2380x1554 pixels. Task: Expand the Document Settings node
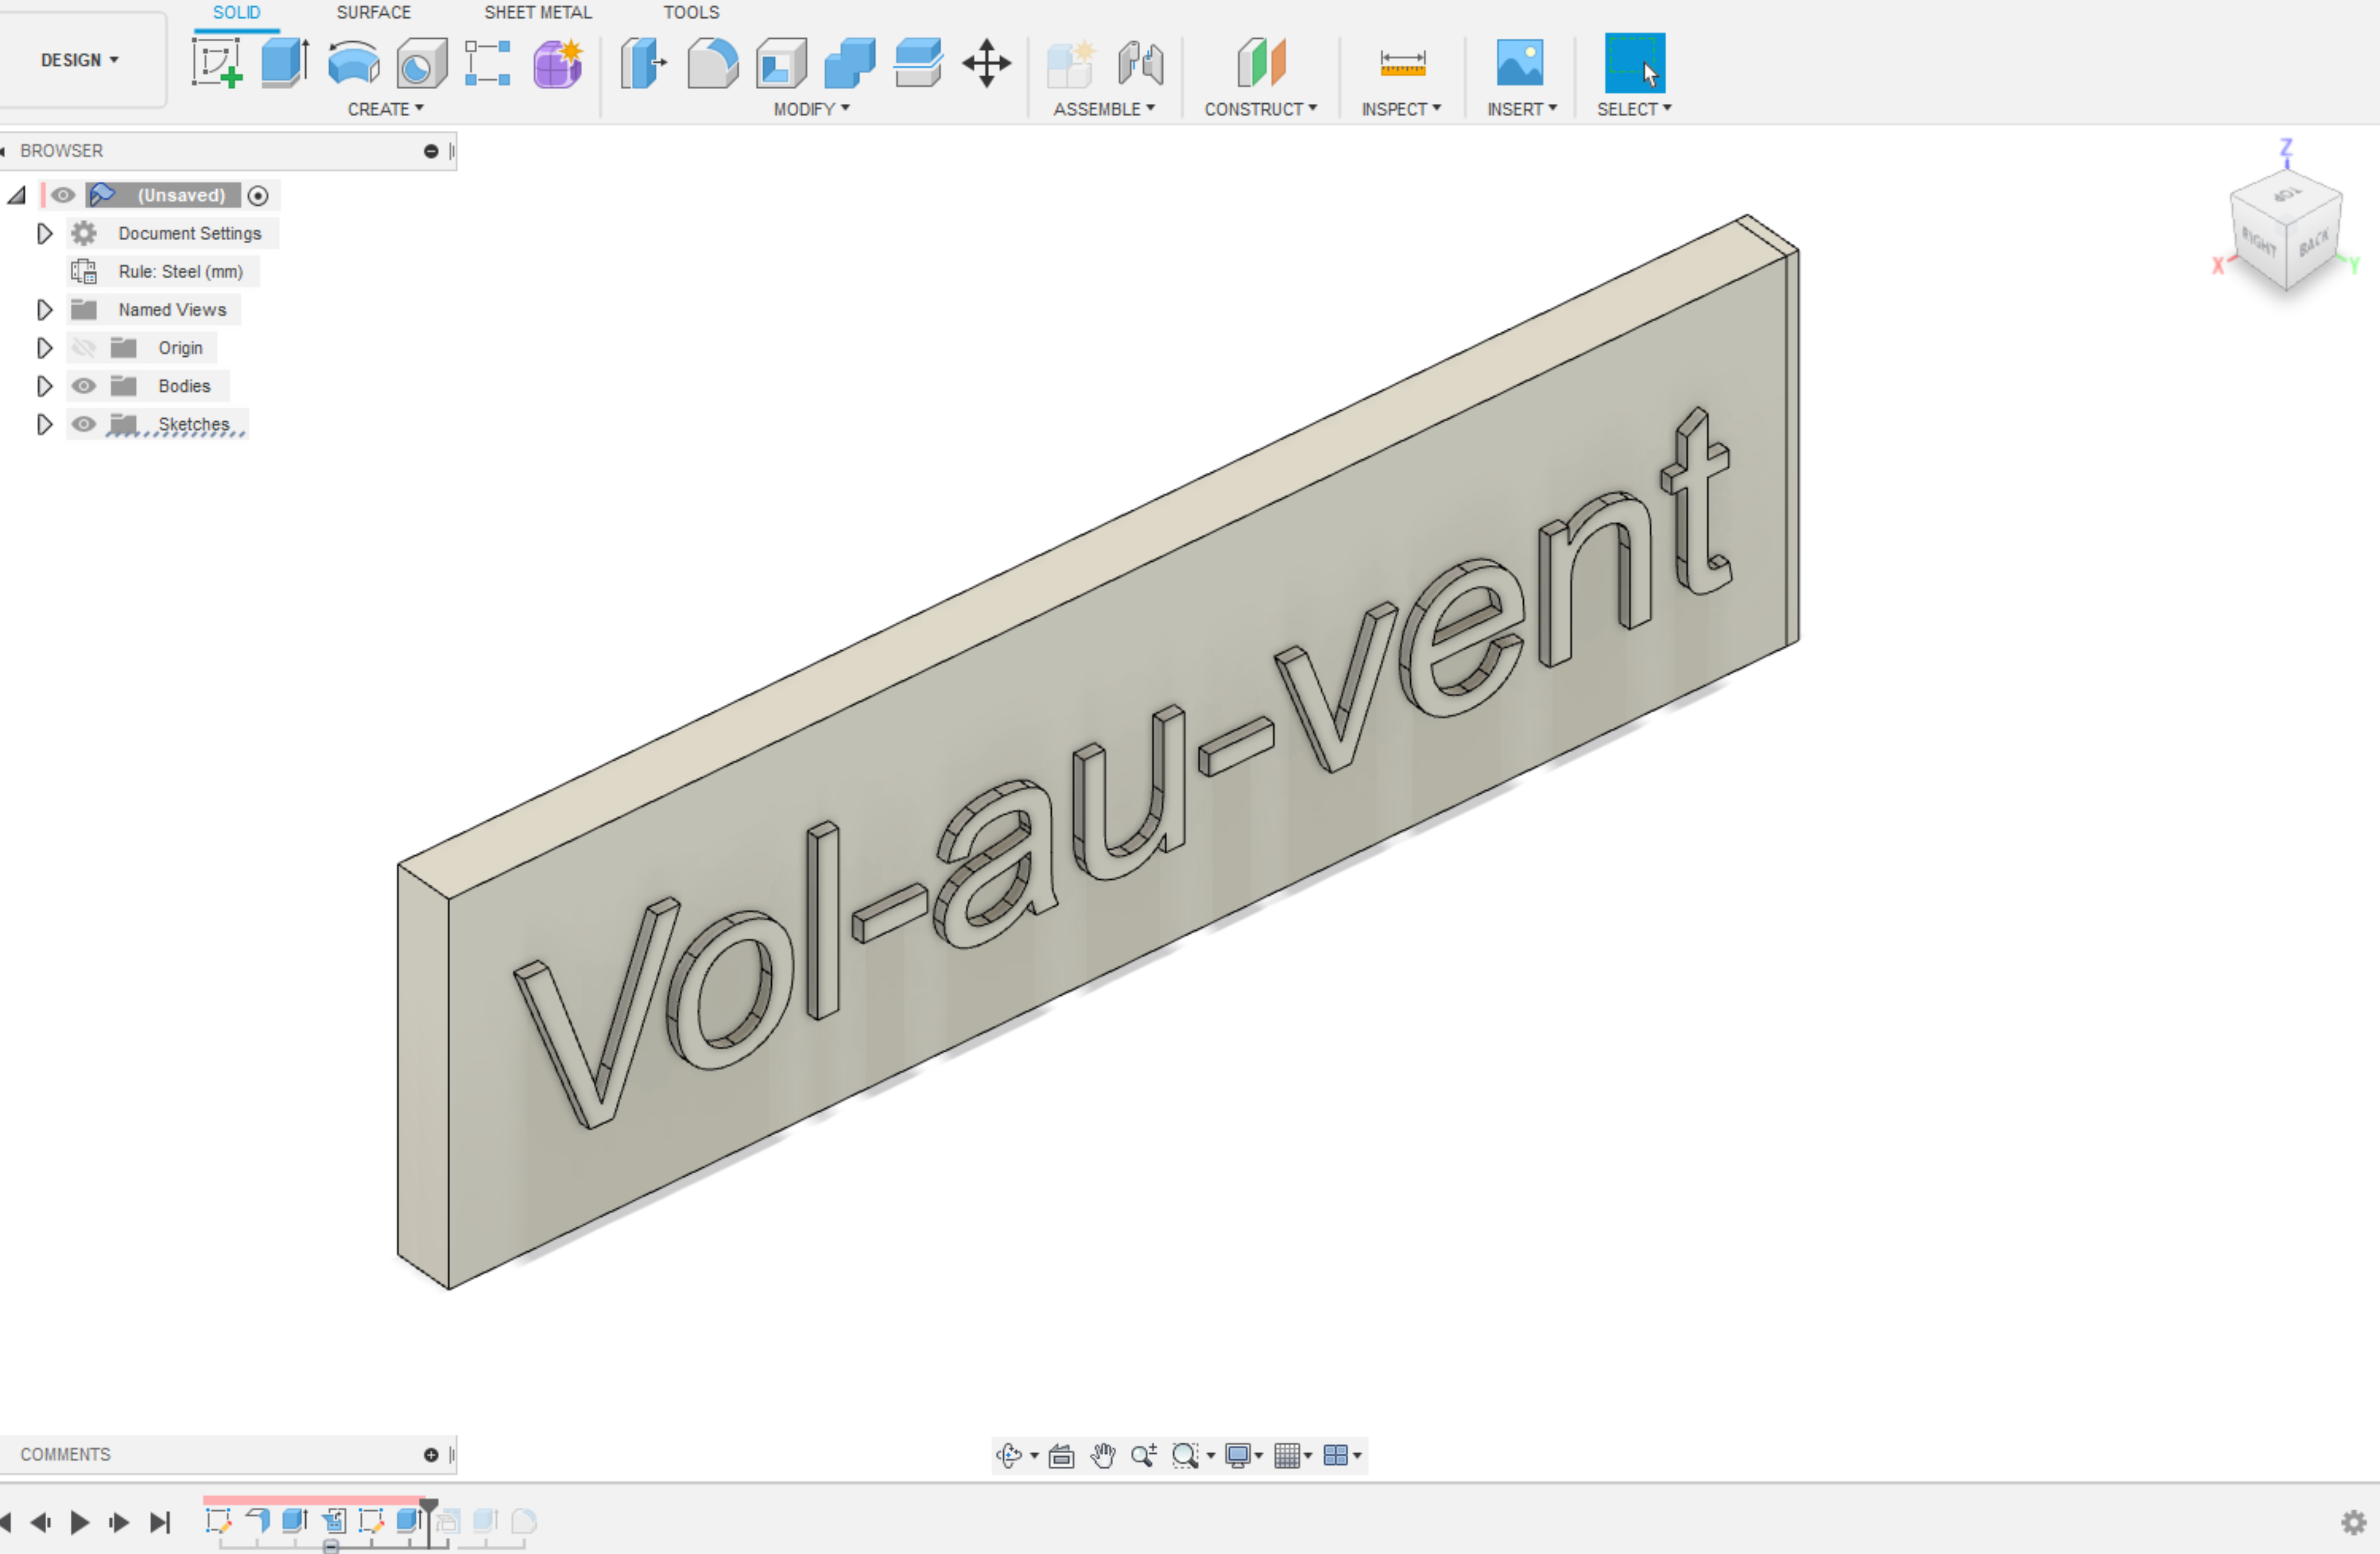[x=44, y=233]
